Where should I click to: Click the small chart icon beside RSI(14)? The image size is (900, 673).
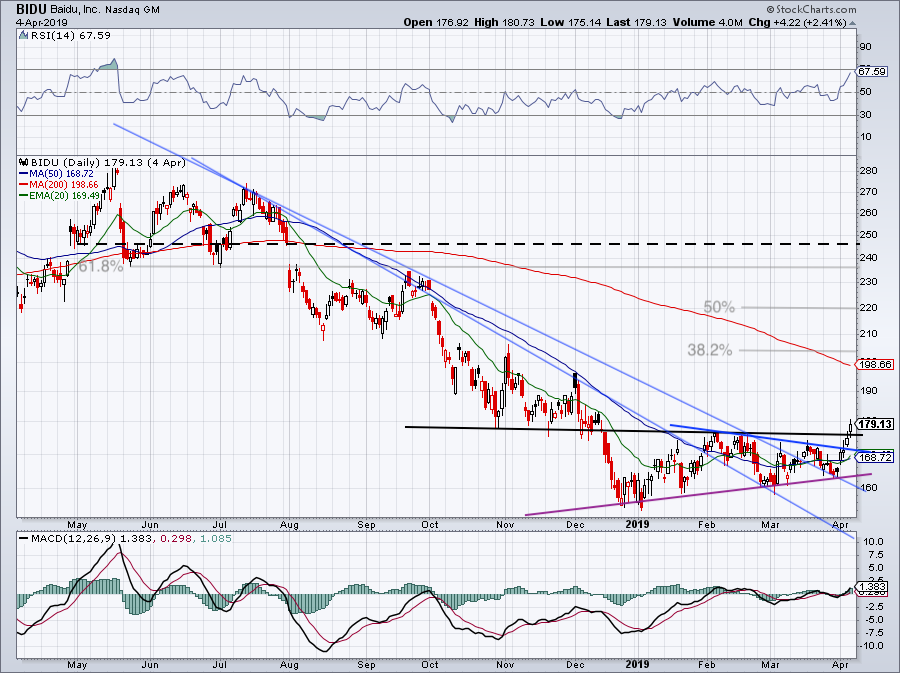click(x=23, y=36)
